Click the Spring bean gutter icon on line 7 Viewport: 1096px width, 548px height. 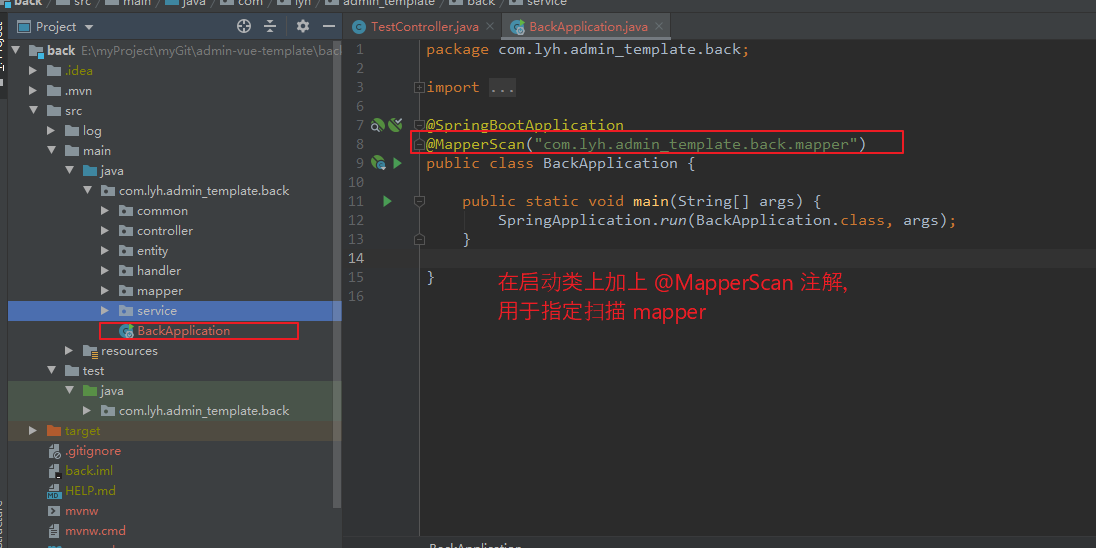click(x=377, y=125)
